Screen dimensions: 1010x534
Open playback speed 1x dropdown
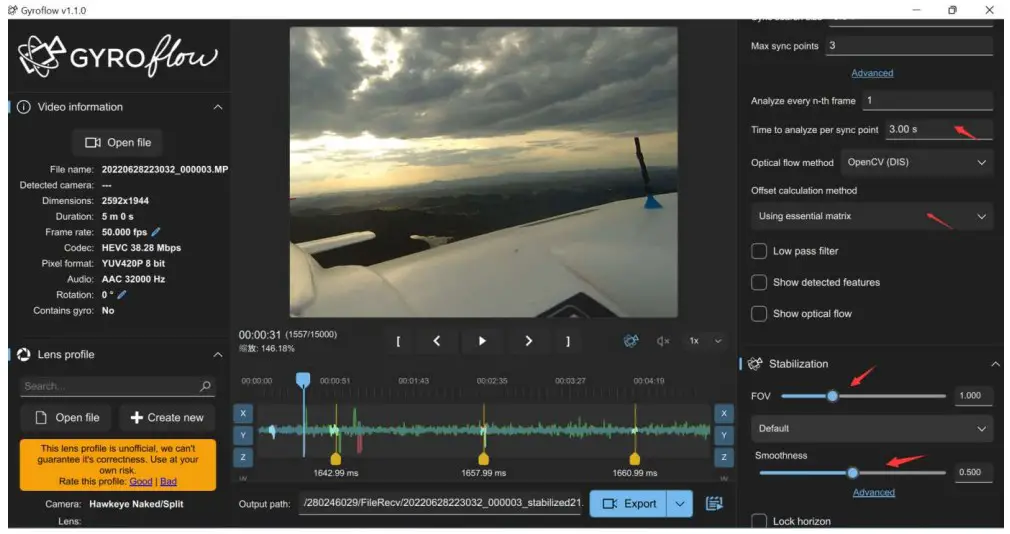tap(705, 341)
